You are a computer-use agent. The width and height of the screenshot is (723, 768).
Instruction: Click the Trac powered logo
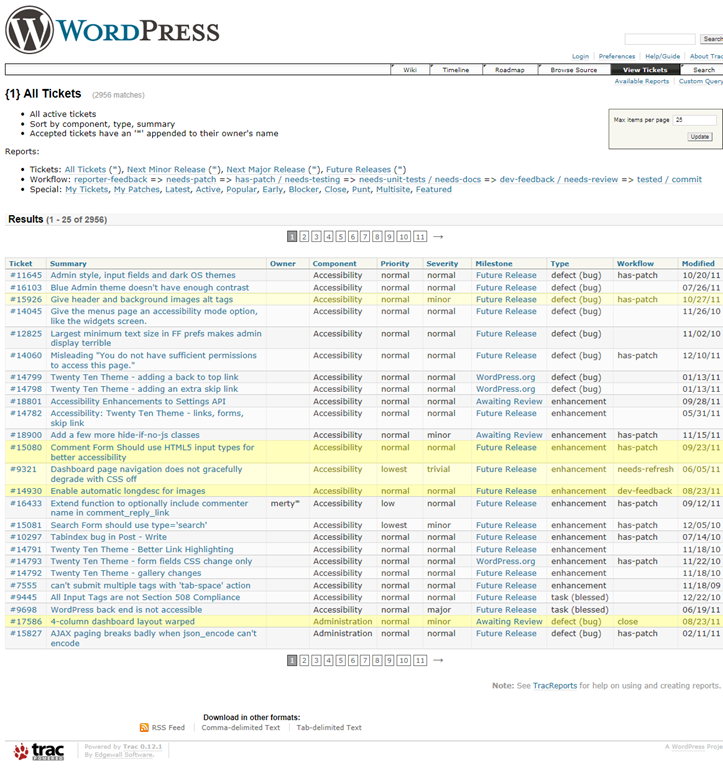click(39, 751)
